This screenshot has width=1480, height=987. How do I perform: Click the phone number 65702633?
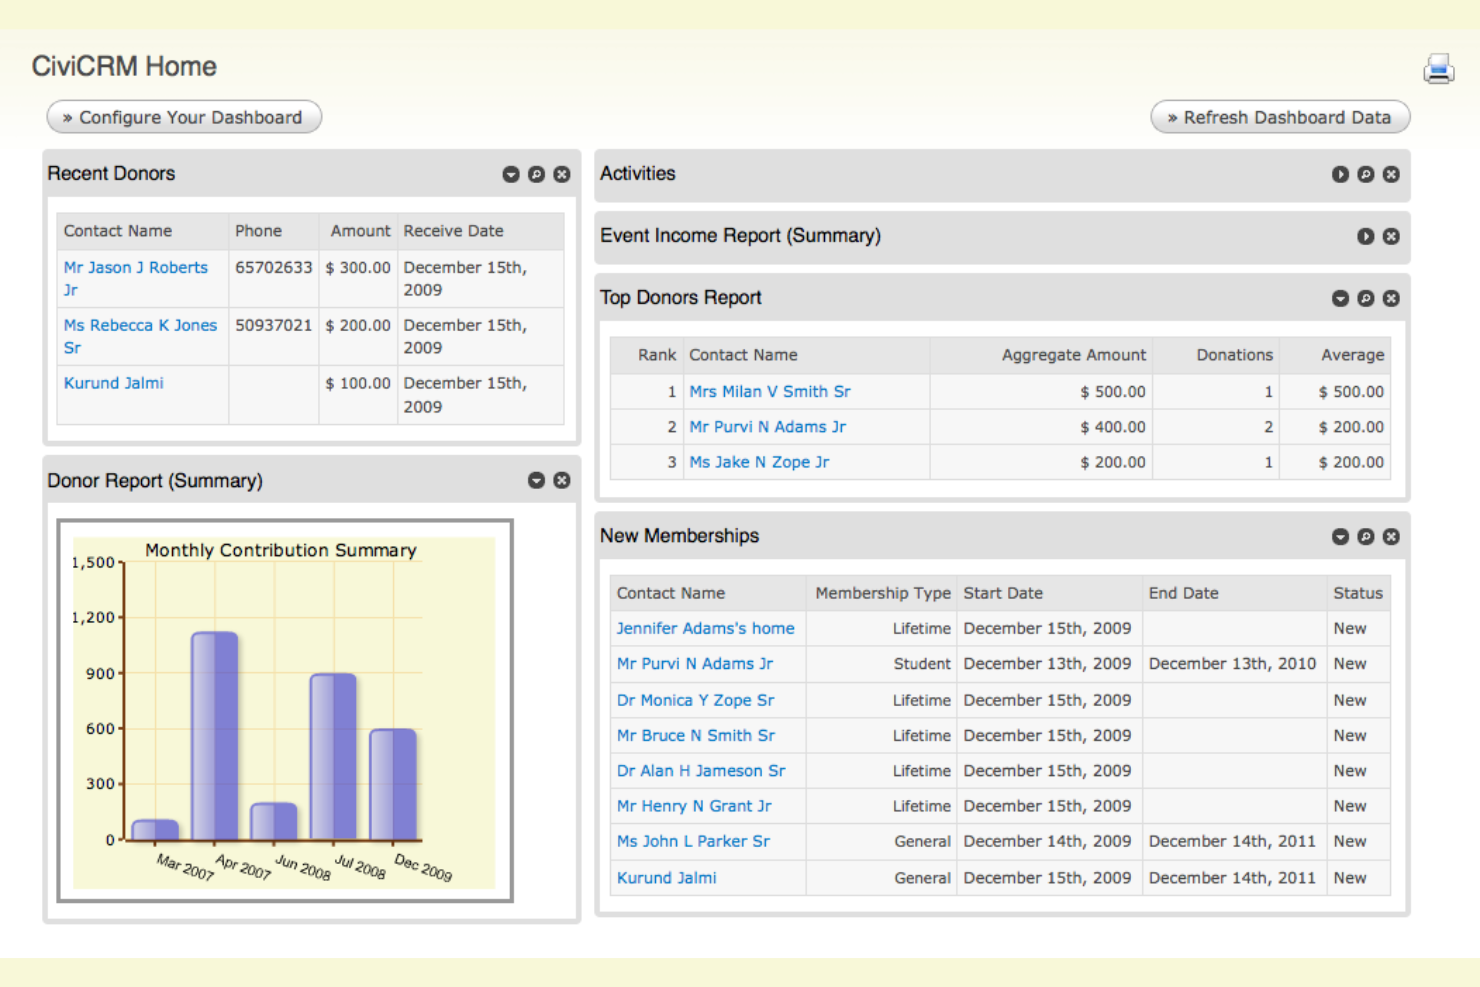tap(273, 268)
